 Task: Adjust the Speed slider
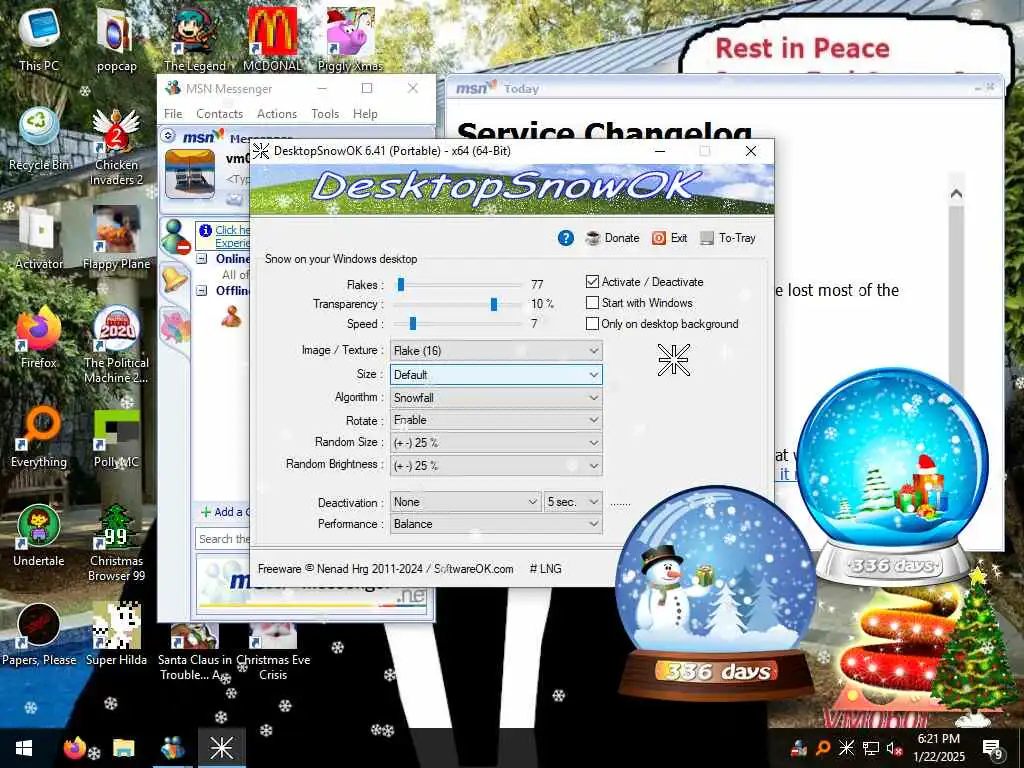(413, 324)
